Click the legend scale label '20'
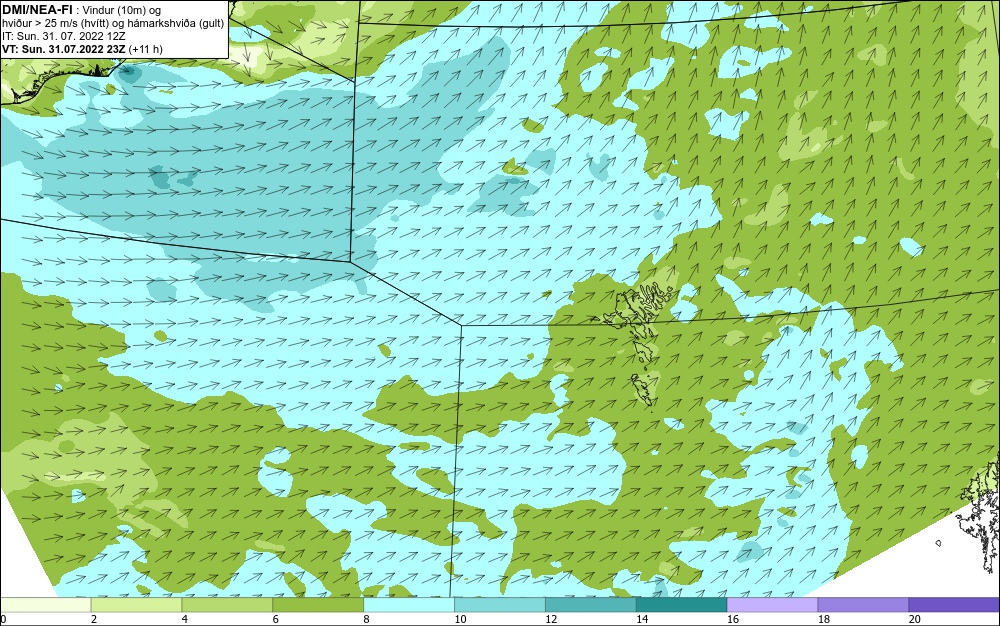 (x=915, y=619)
